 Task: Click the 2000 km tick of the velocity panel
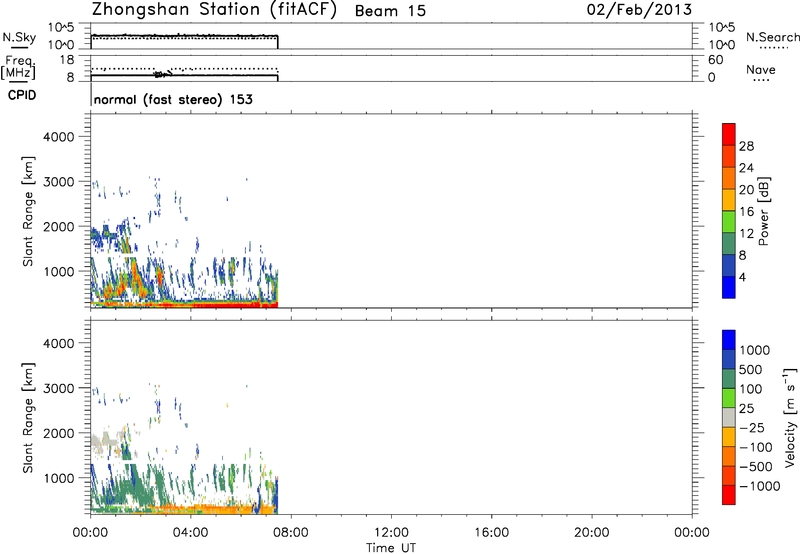click(59, 433)
